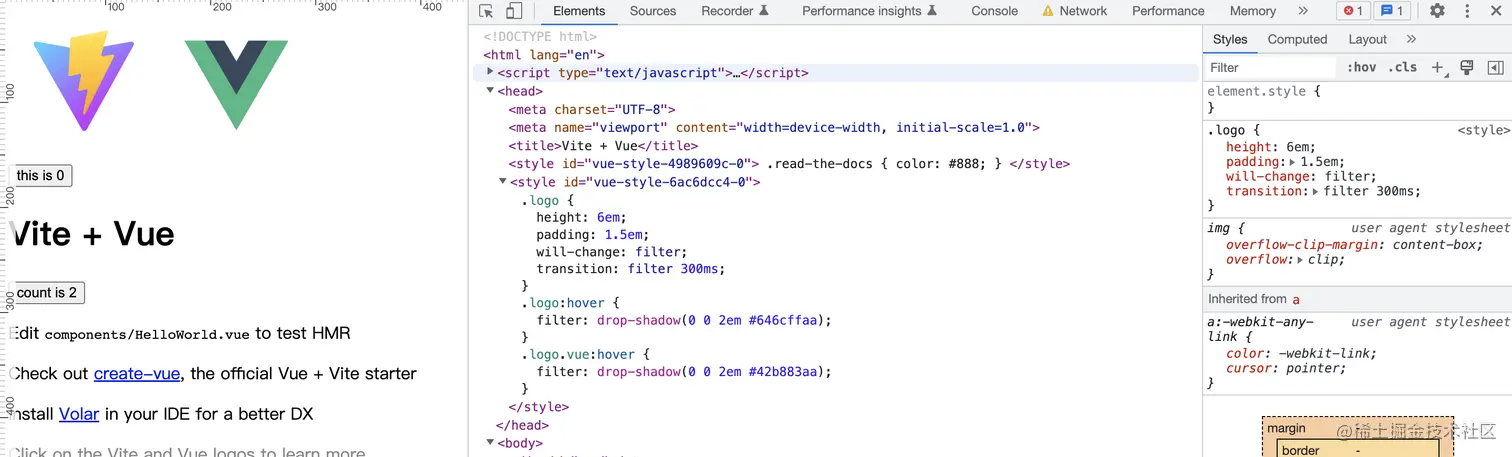Image resolution: width=1512 pixels, height=457 pixels.
Task: Select the meta charset UTF-8 node
Action: [592, 110]
